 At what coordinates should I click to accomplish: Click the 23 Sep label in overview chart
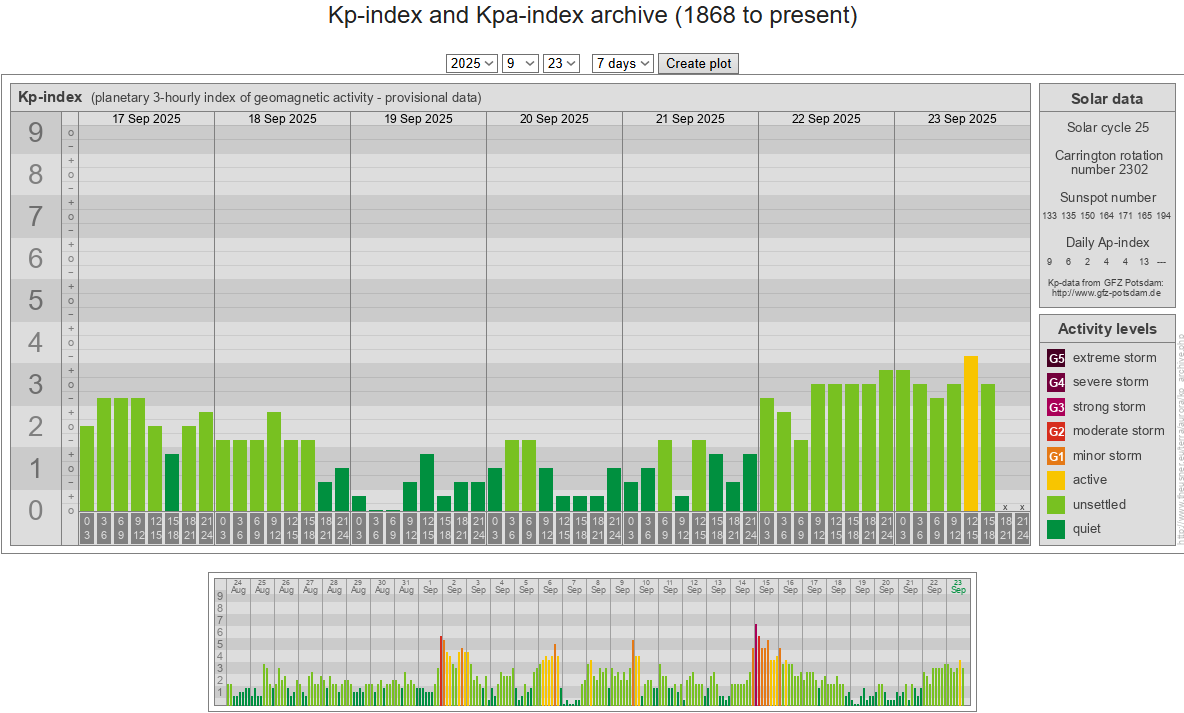pos(958,586)
